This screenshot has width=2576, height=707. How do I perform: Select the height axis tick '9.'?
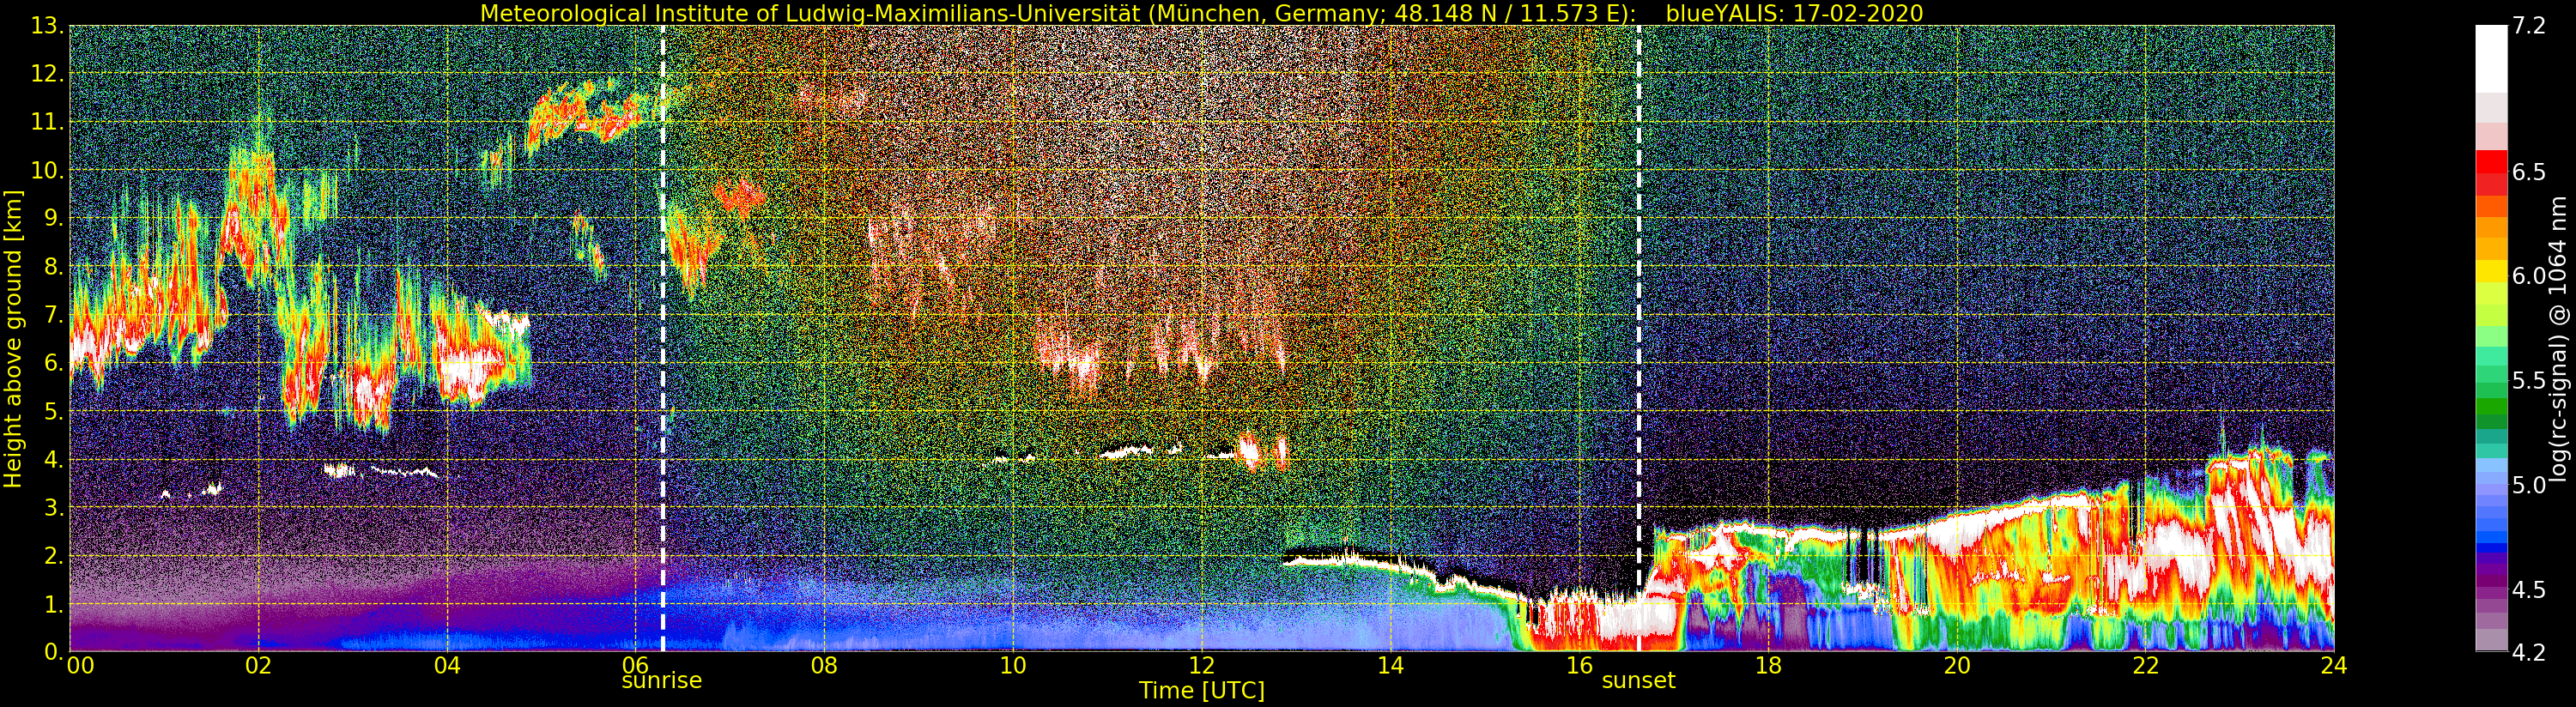[x=53, y=218]
